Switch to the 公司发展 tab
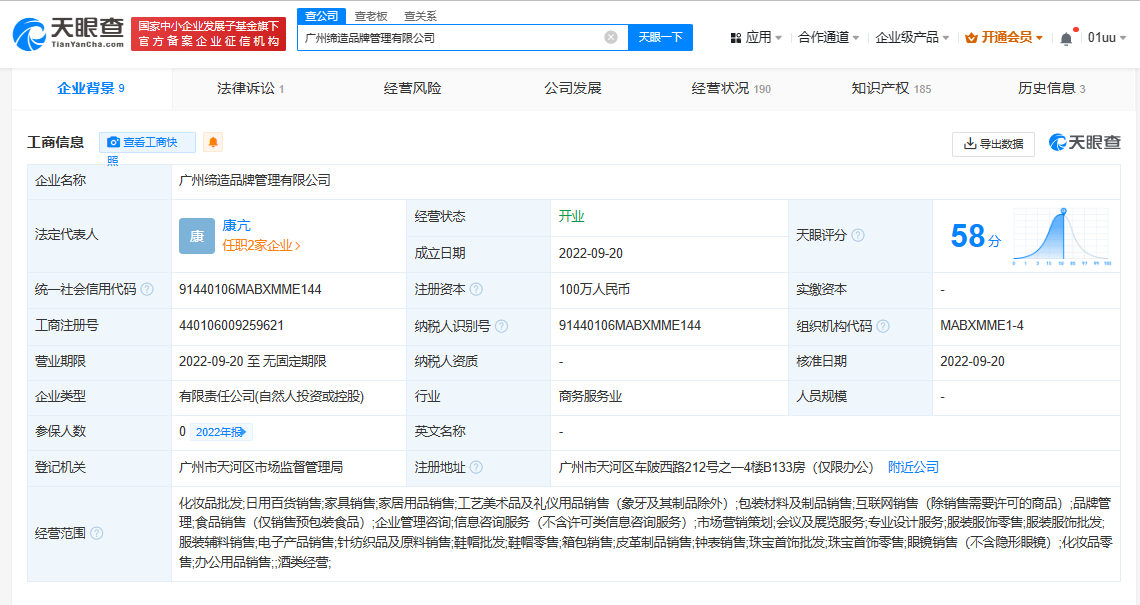The image size is (1140, 605). point(573,89)
